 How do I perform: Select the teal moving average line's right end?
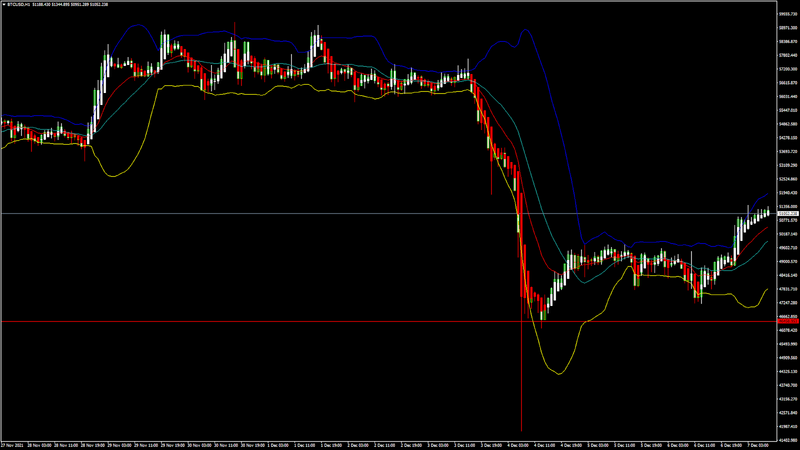point(767,242)
